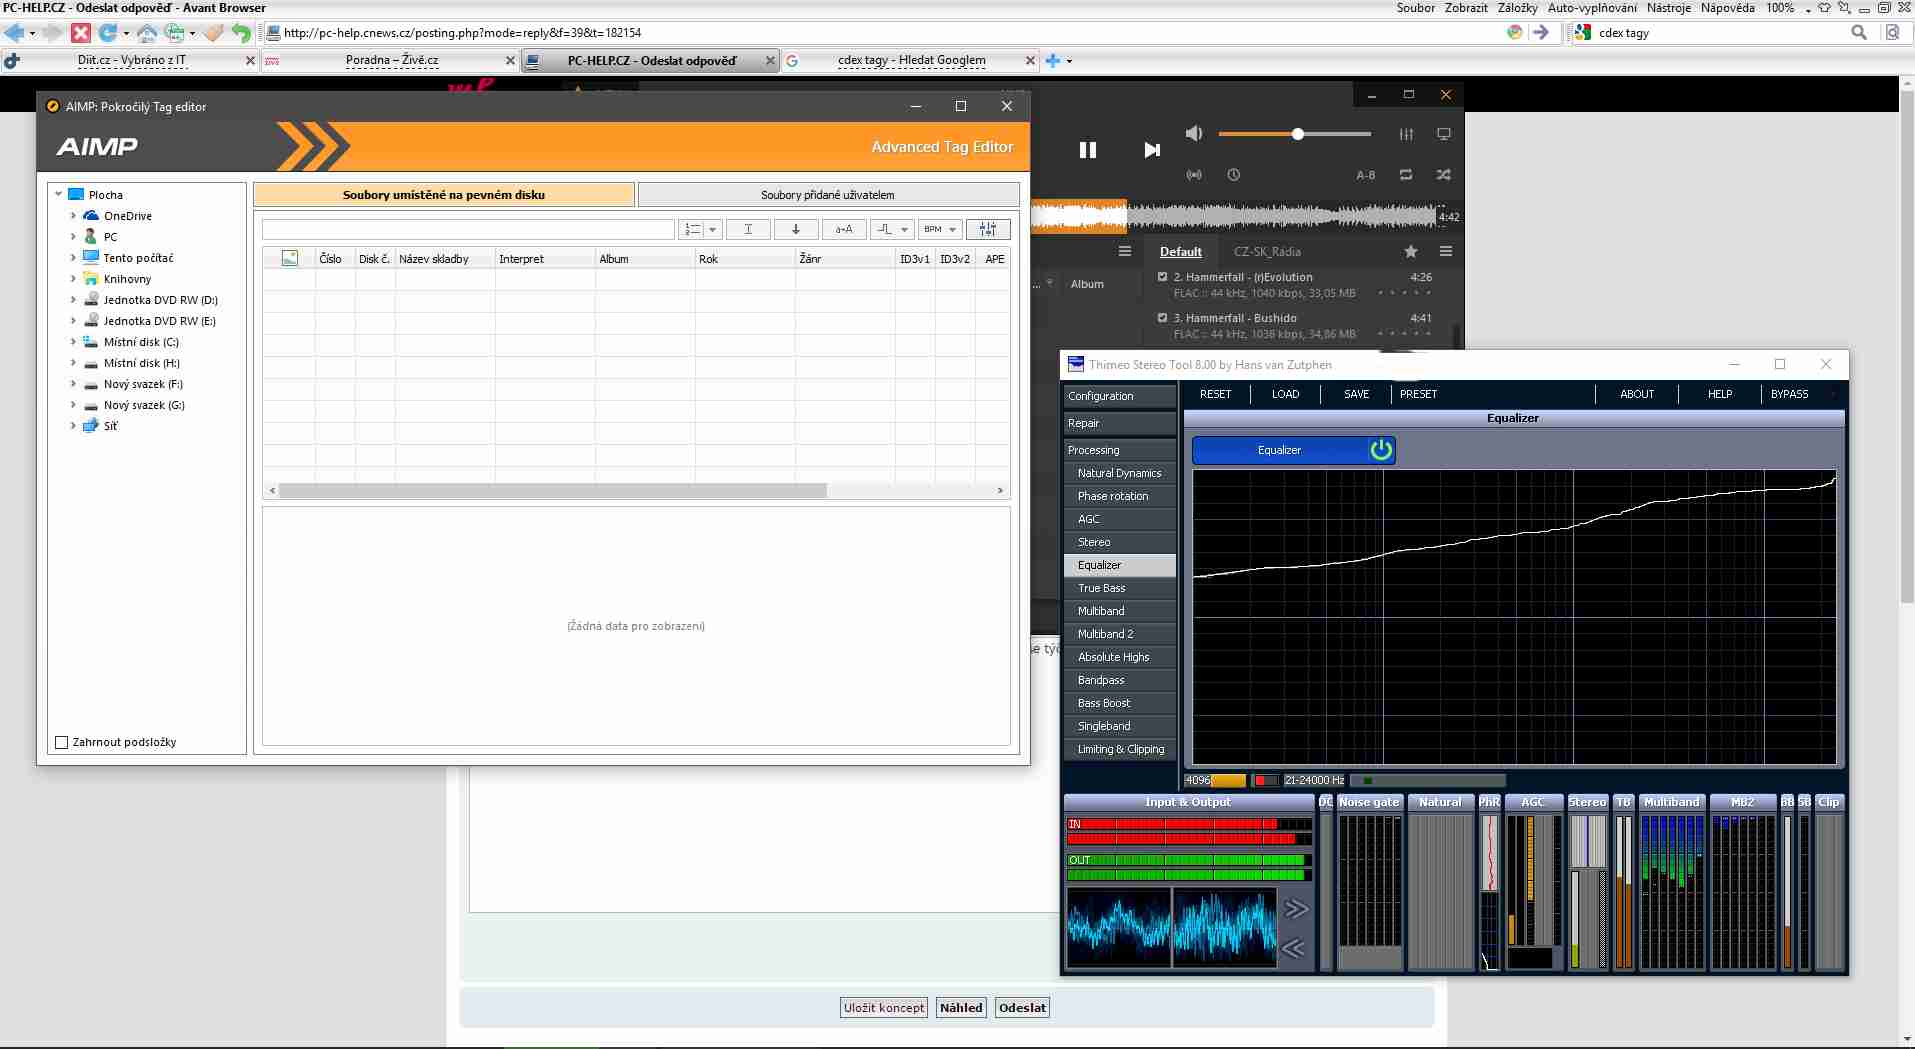Click the search field in tag editor

[468, 229]
